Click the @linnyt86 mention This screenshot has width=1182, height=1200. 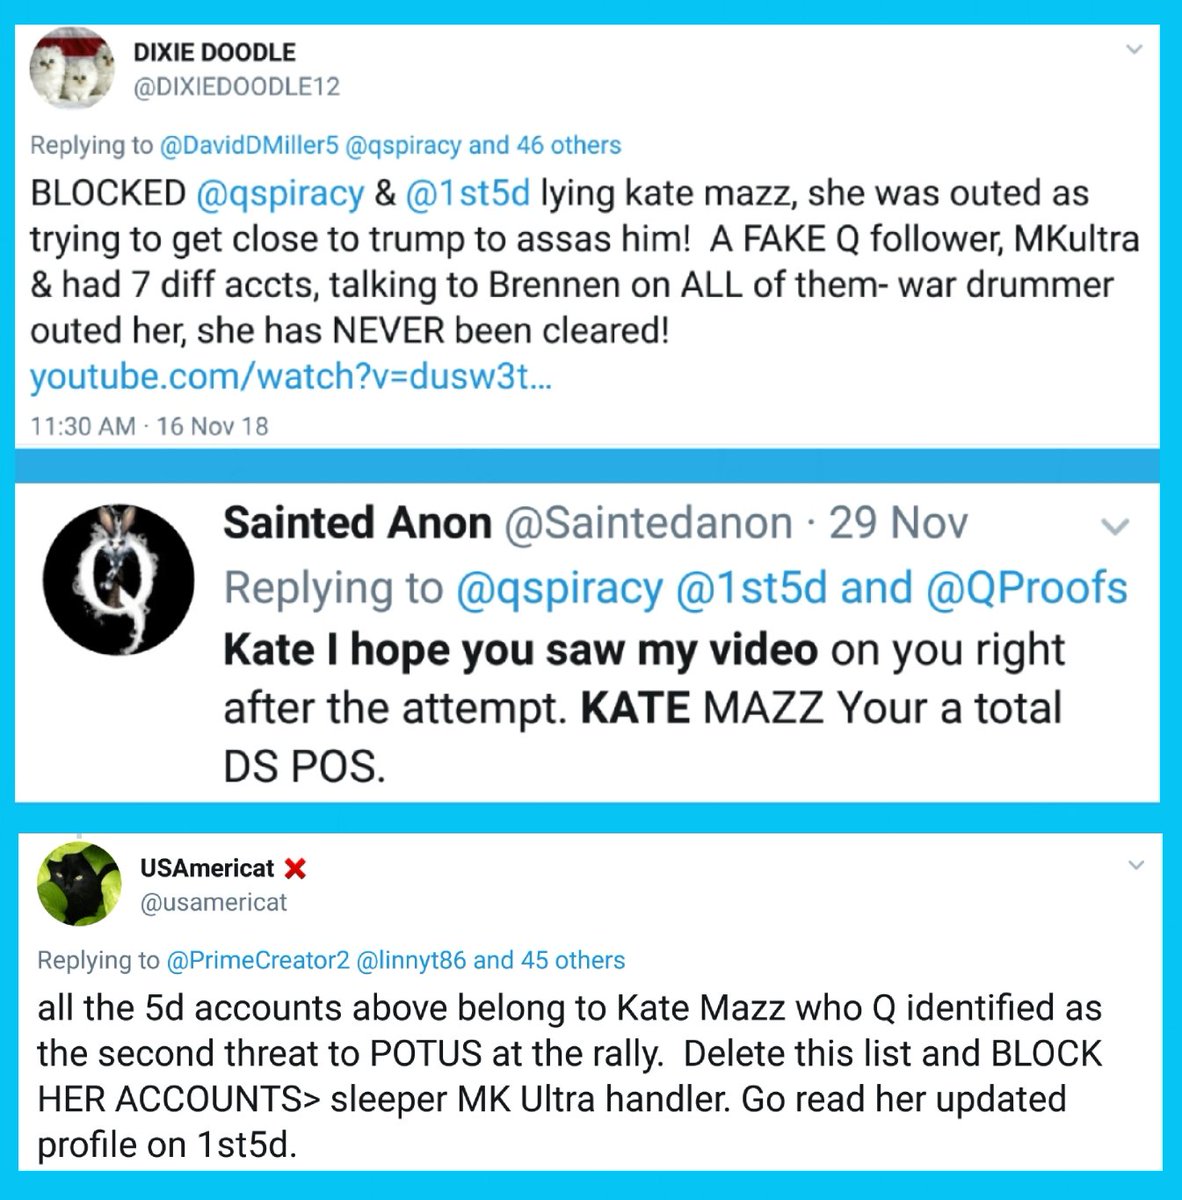[x=411, y=960]
